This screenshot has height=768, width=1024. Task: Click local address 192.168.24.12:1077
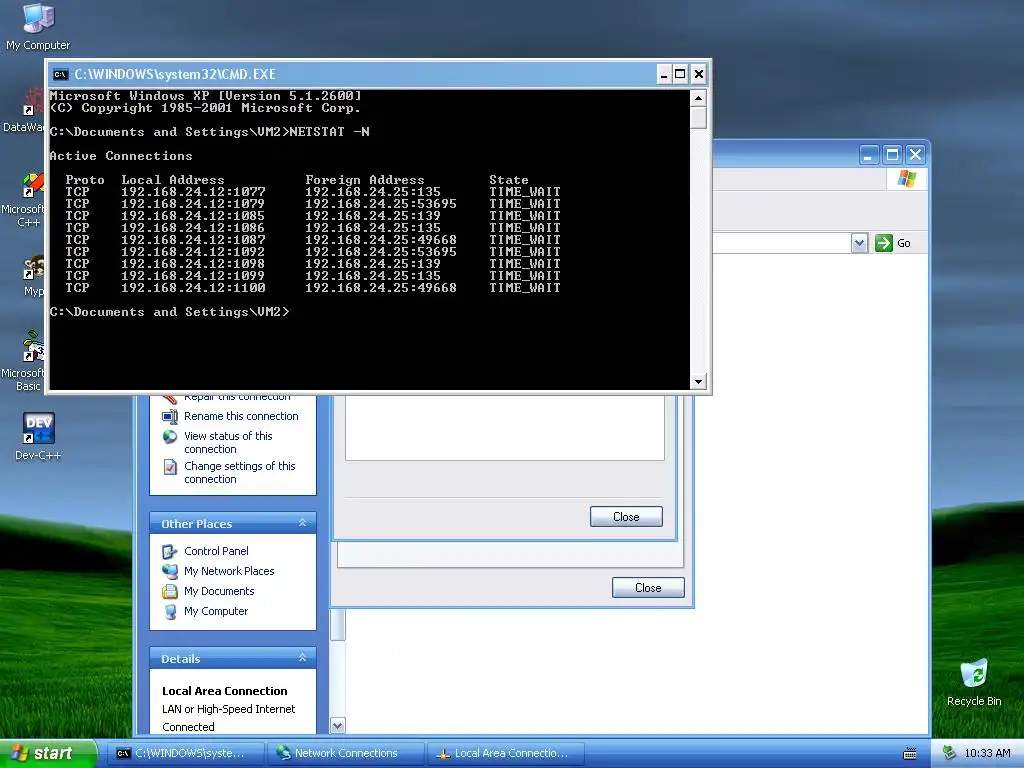[x=193, y=192]
